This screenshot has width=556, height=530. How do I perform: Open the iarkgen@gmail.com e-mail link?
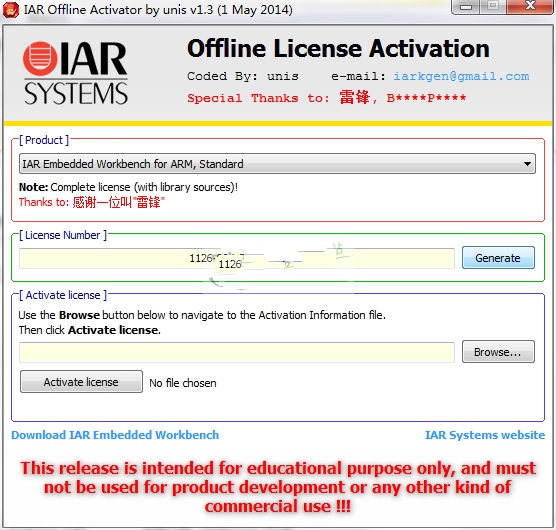click(x=461, y=76)
